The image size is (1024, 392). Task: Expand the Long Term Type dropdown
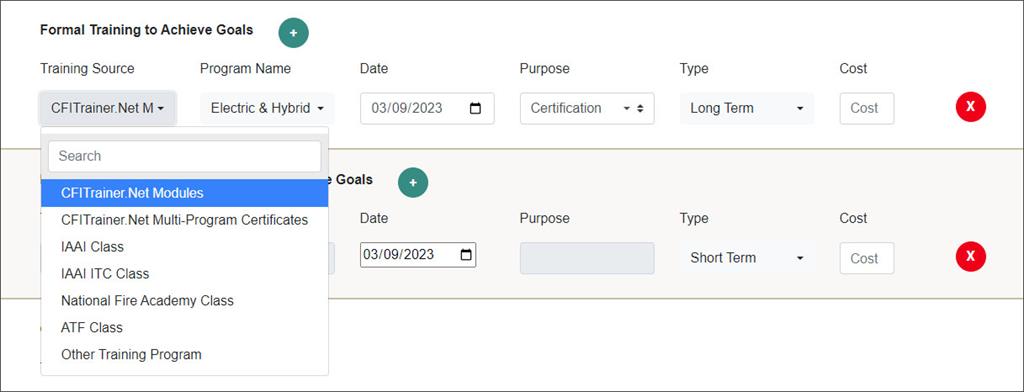point(746,108)
